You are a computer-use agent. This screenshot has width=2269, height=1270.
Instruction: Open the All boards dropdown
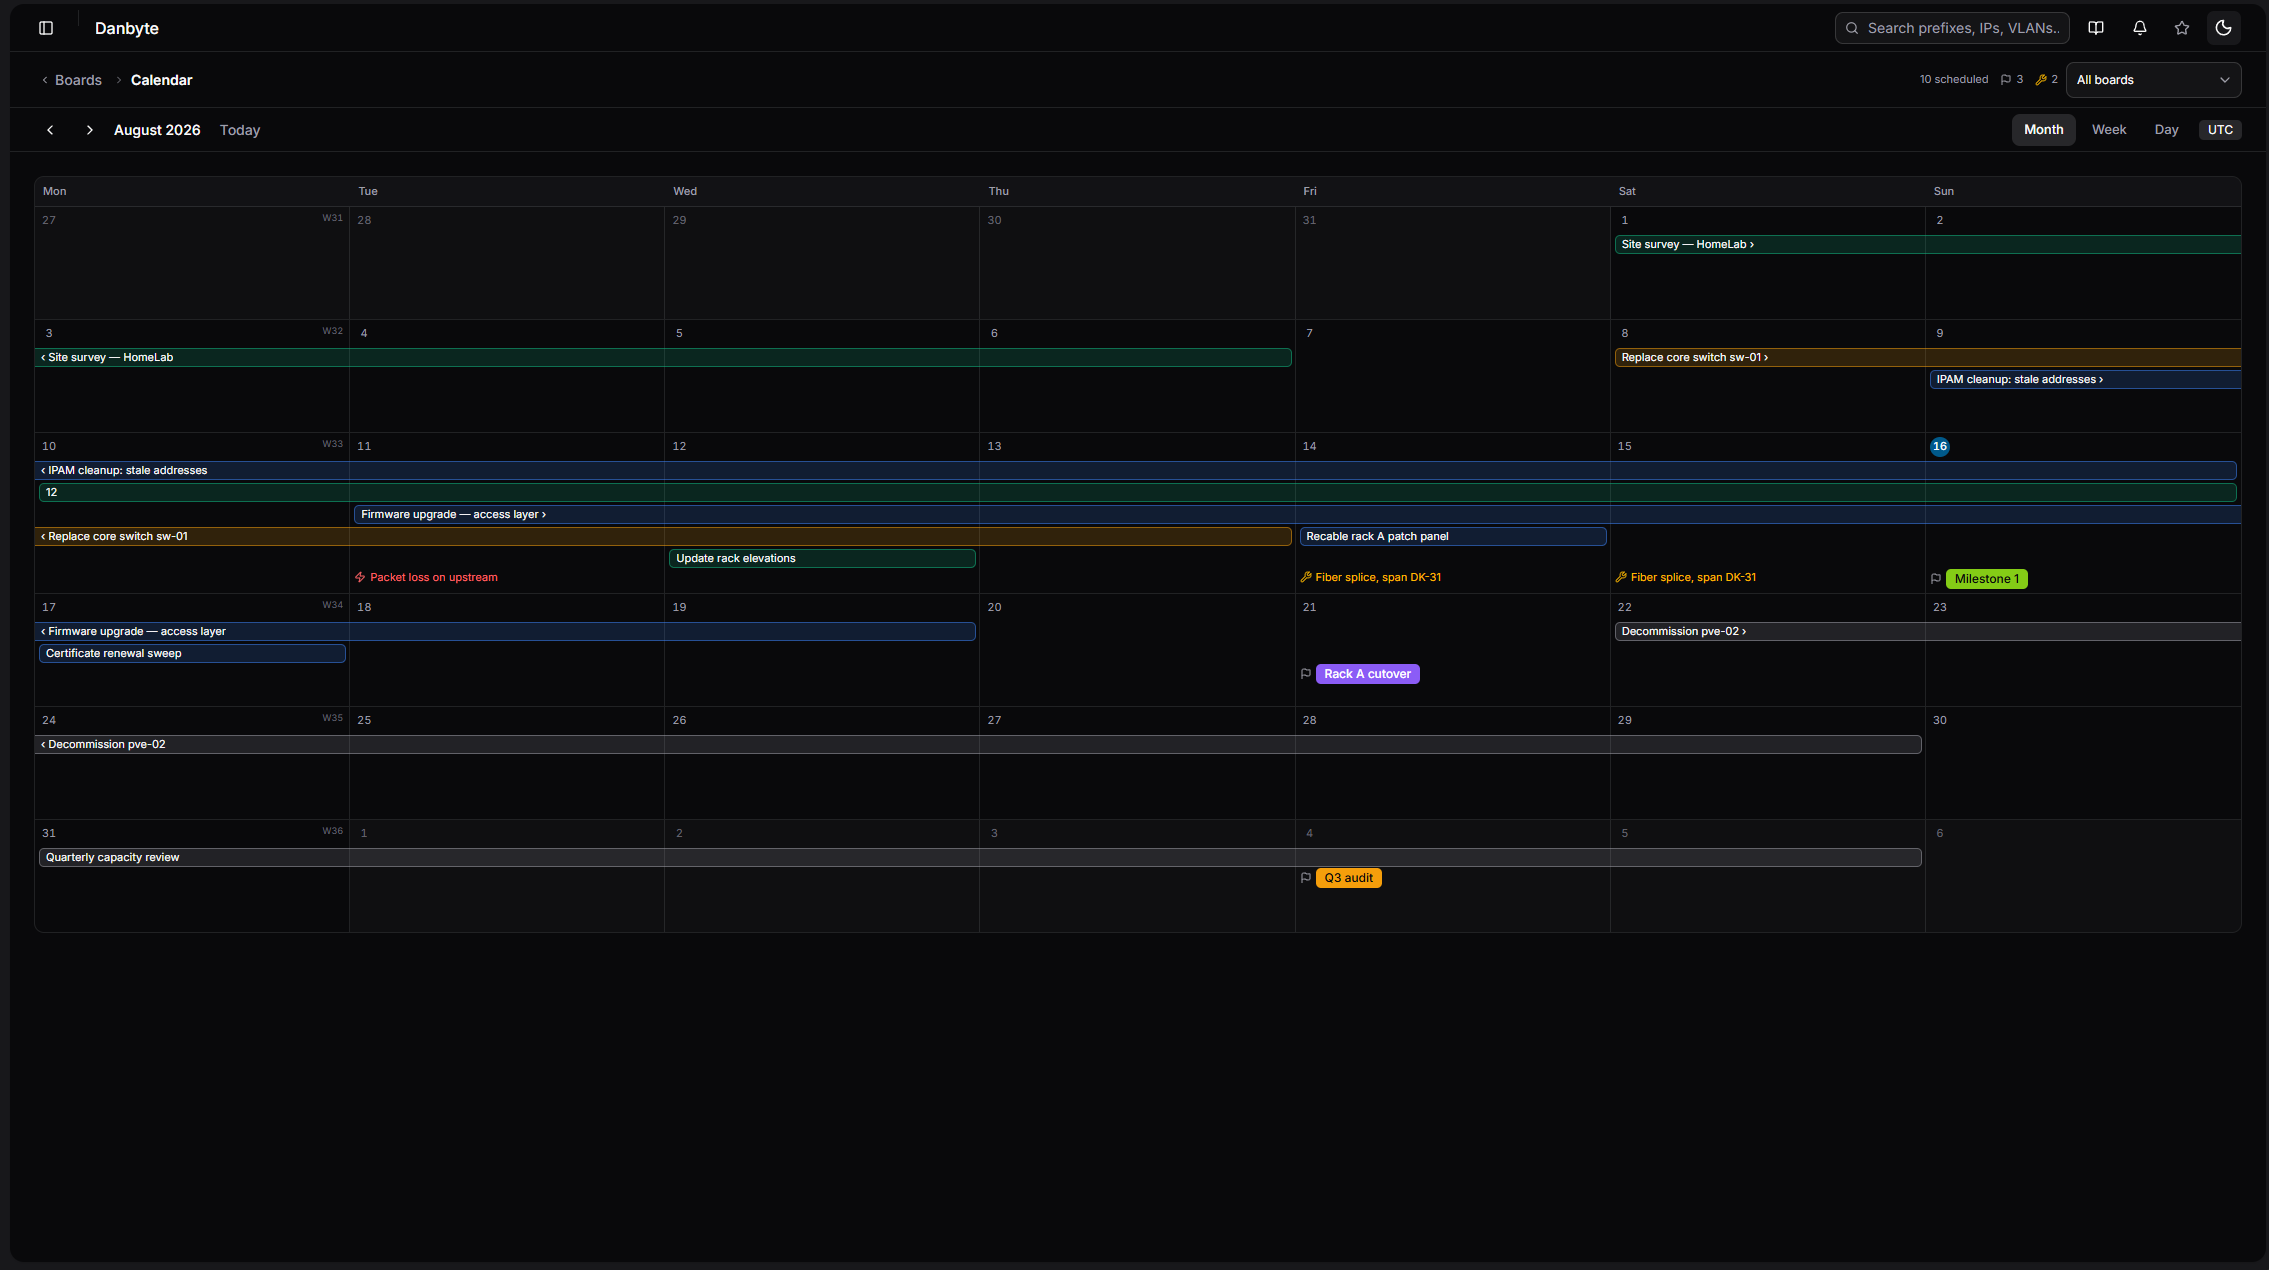coord(2153,80)
